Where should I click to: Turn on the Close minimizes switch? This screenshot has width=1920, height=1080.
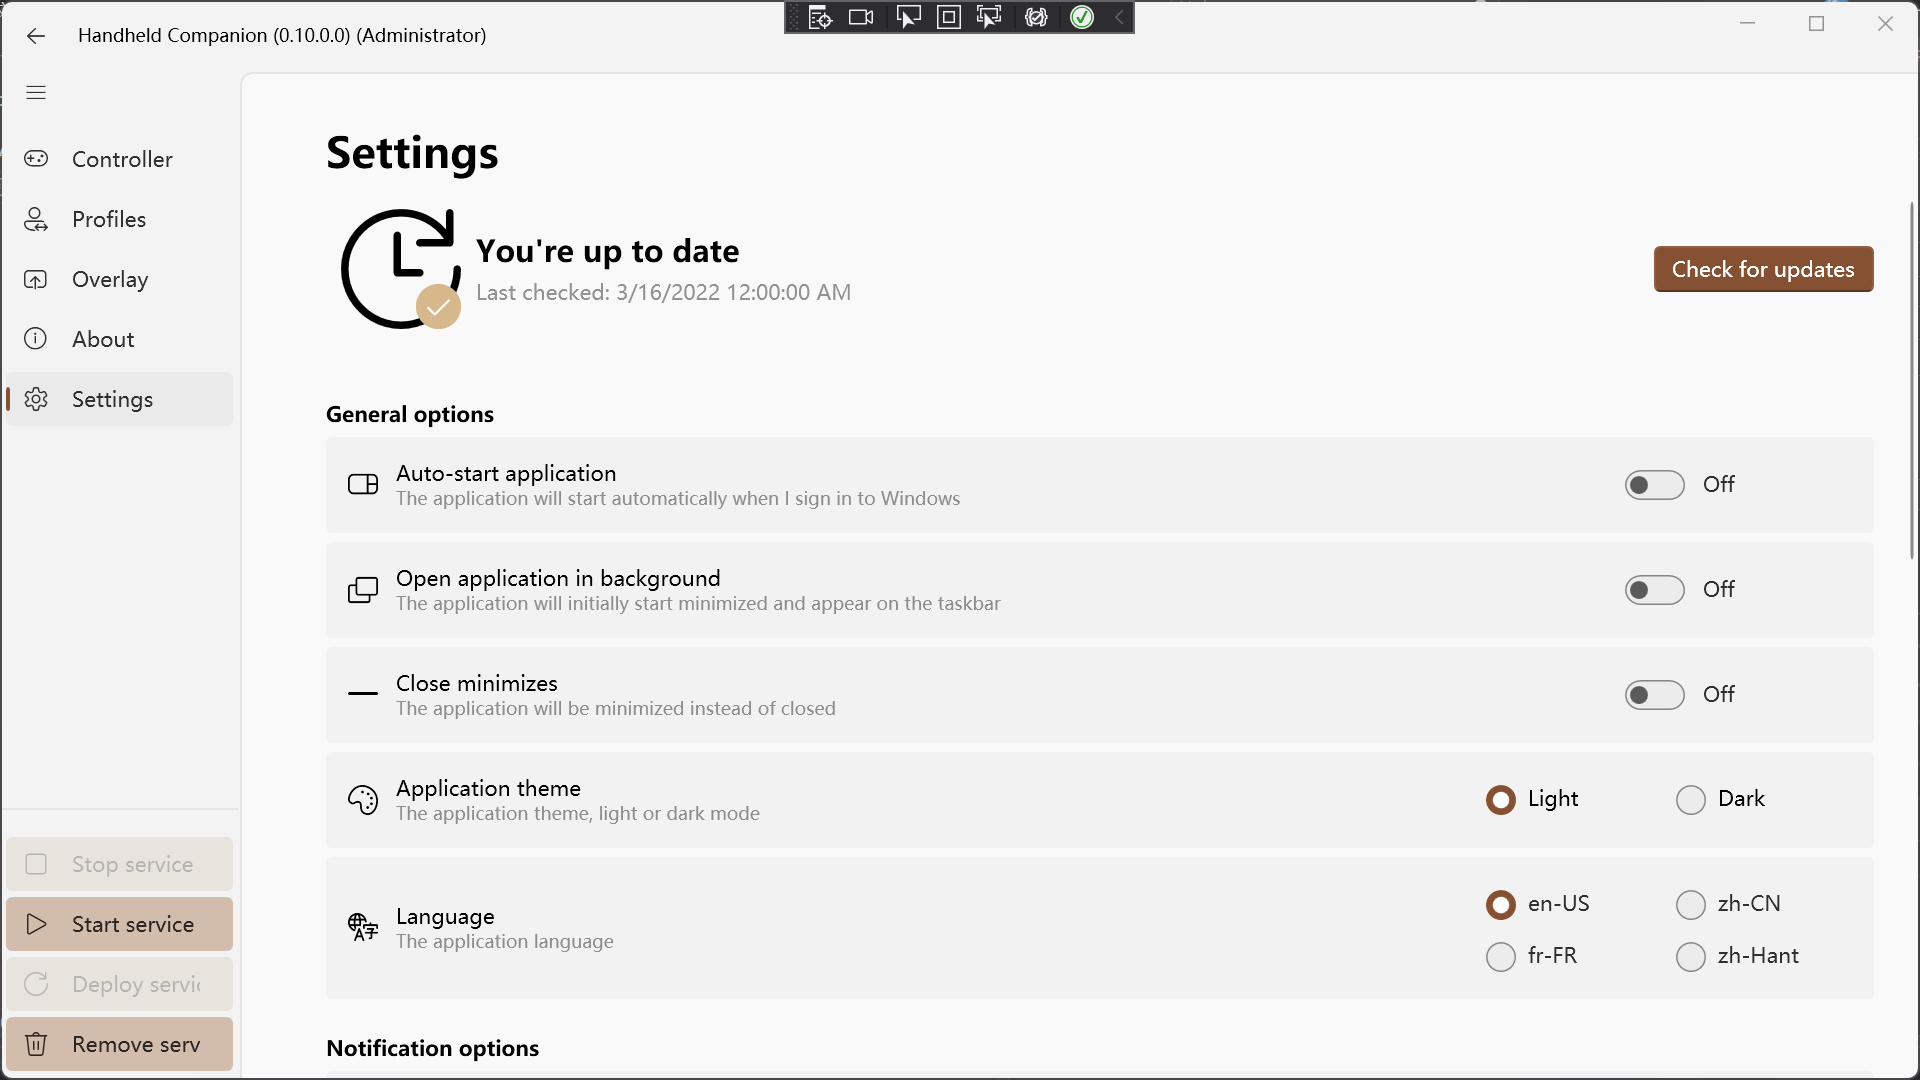click(1654, 695)
